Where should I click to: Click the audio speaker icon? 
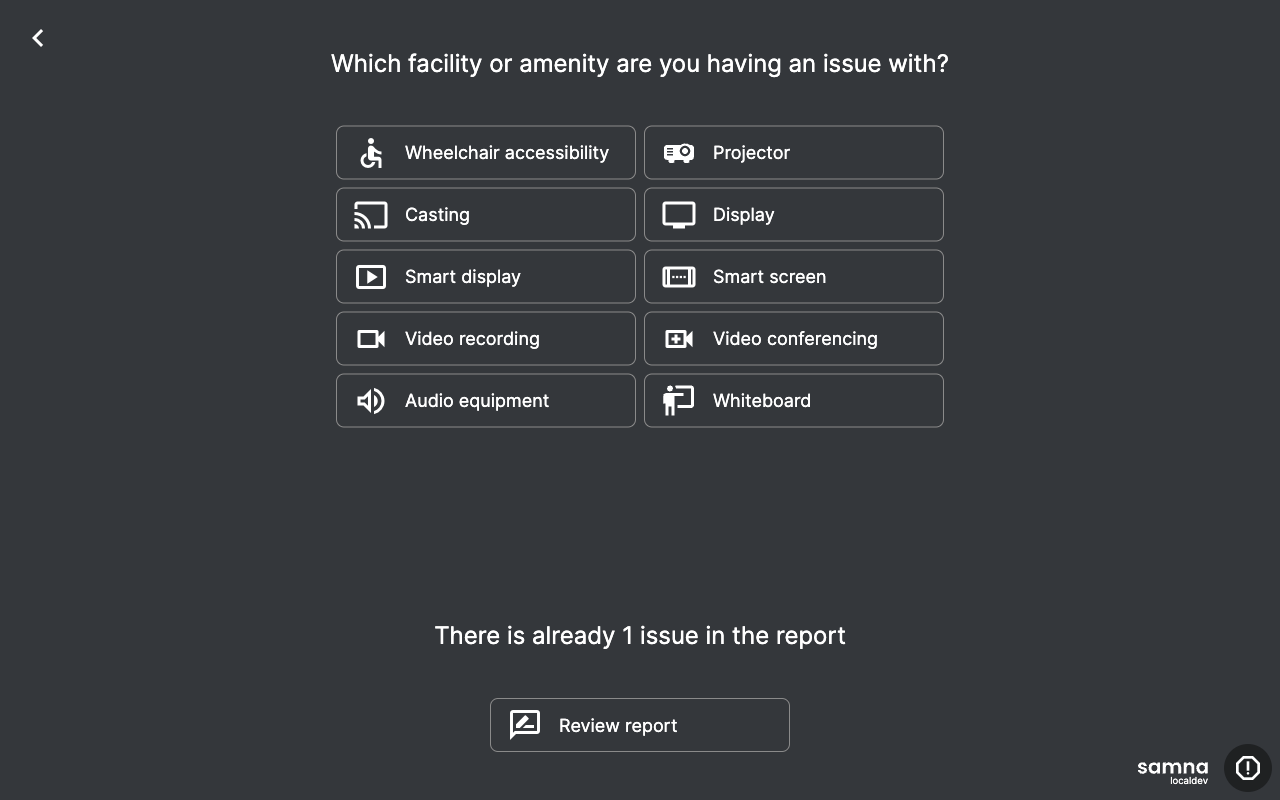tap(371, 401)
